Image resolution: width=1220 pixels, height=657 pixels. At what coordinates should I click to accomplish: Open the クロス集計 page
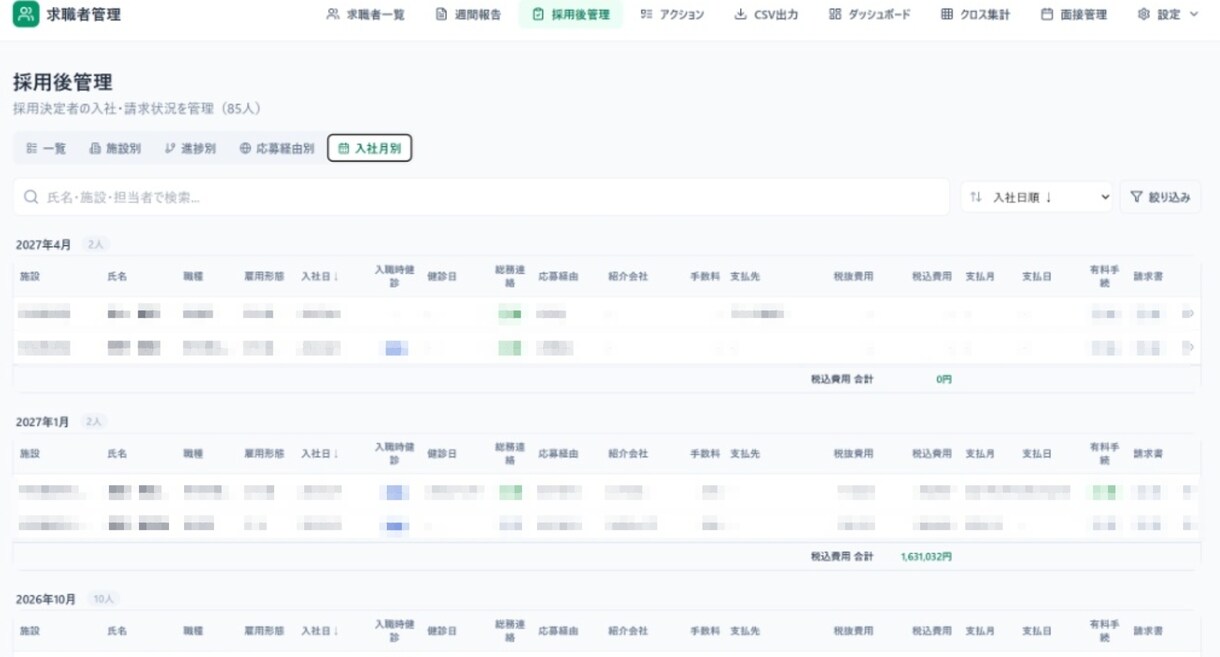(975, 15)
